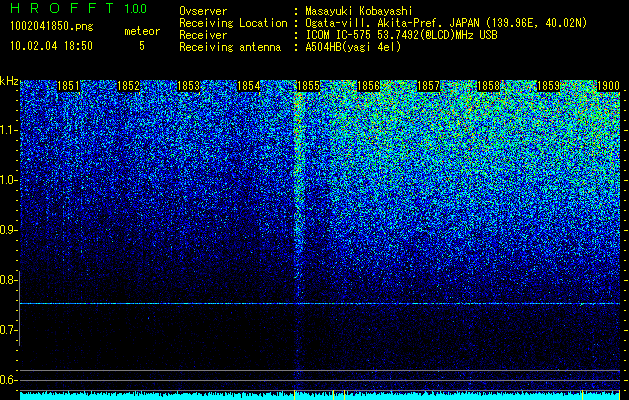Click the yellow bottom-strip marker directly below 1855
Image resolution: width=629 pixels, height=400 pixels.
click(x=295, y=395)
